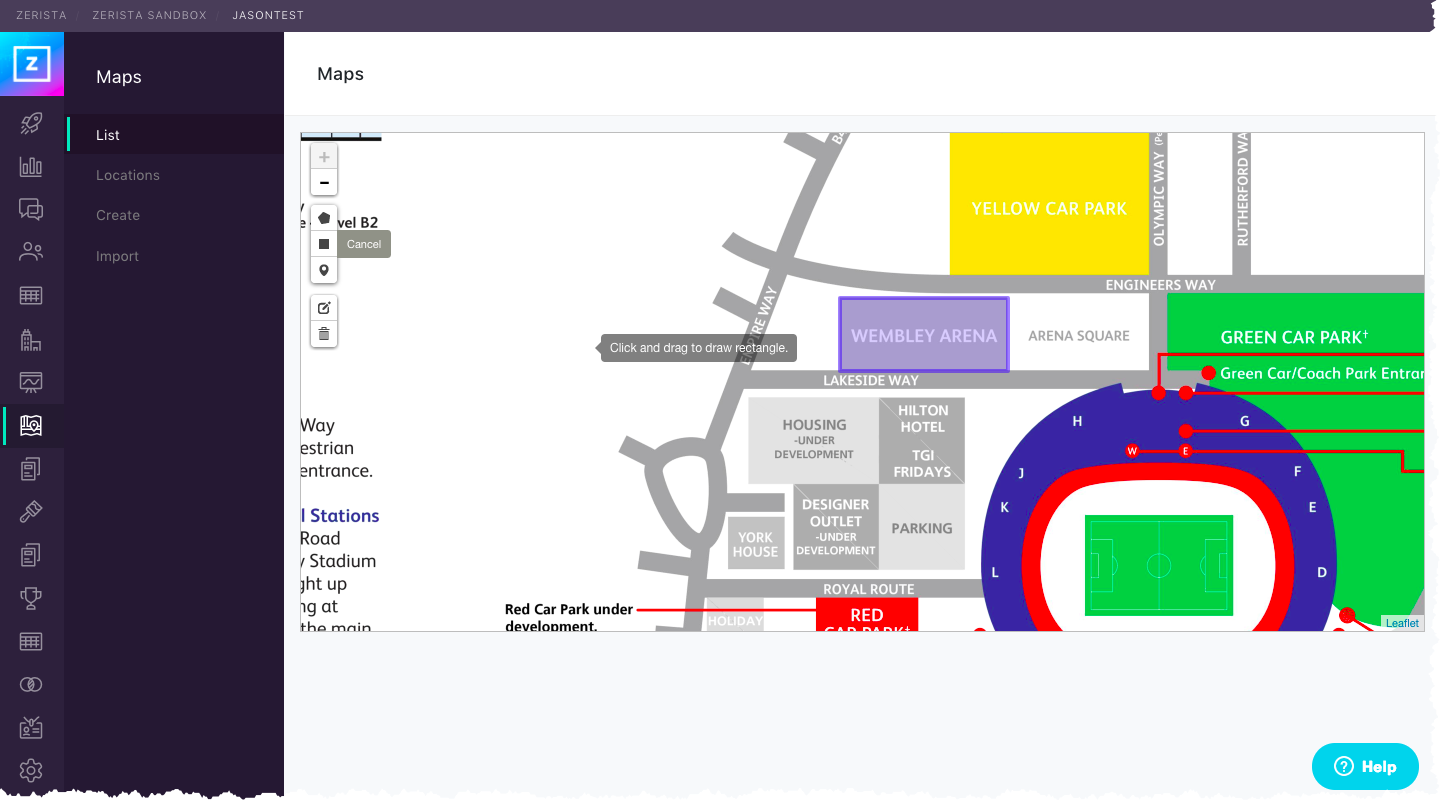Open the bar chart analytics icon

pos(31,167)
